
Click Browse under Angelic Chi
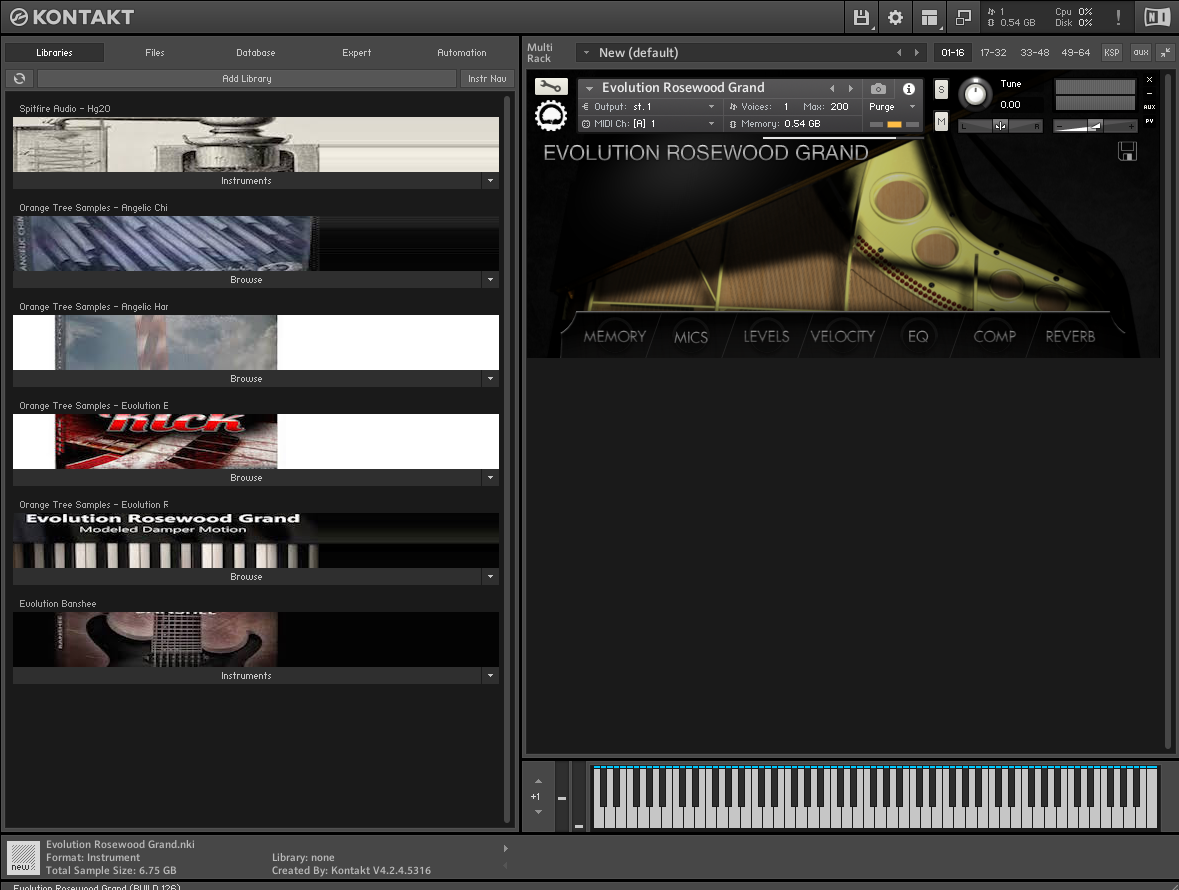247,280
